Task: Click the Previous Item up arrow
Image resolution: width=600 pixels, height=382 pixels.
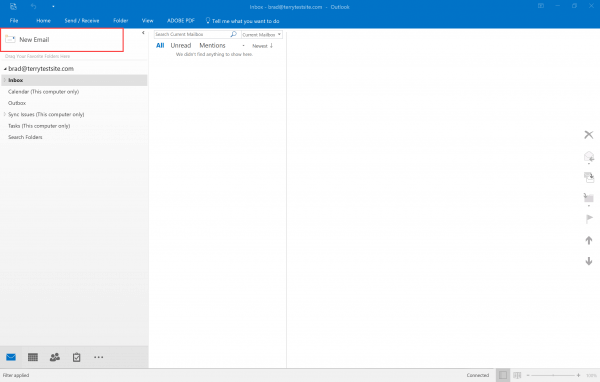Action: pos(589,240)
